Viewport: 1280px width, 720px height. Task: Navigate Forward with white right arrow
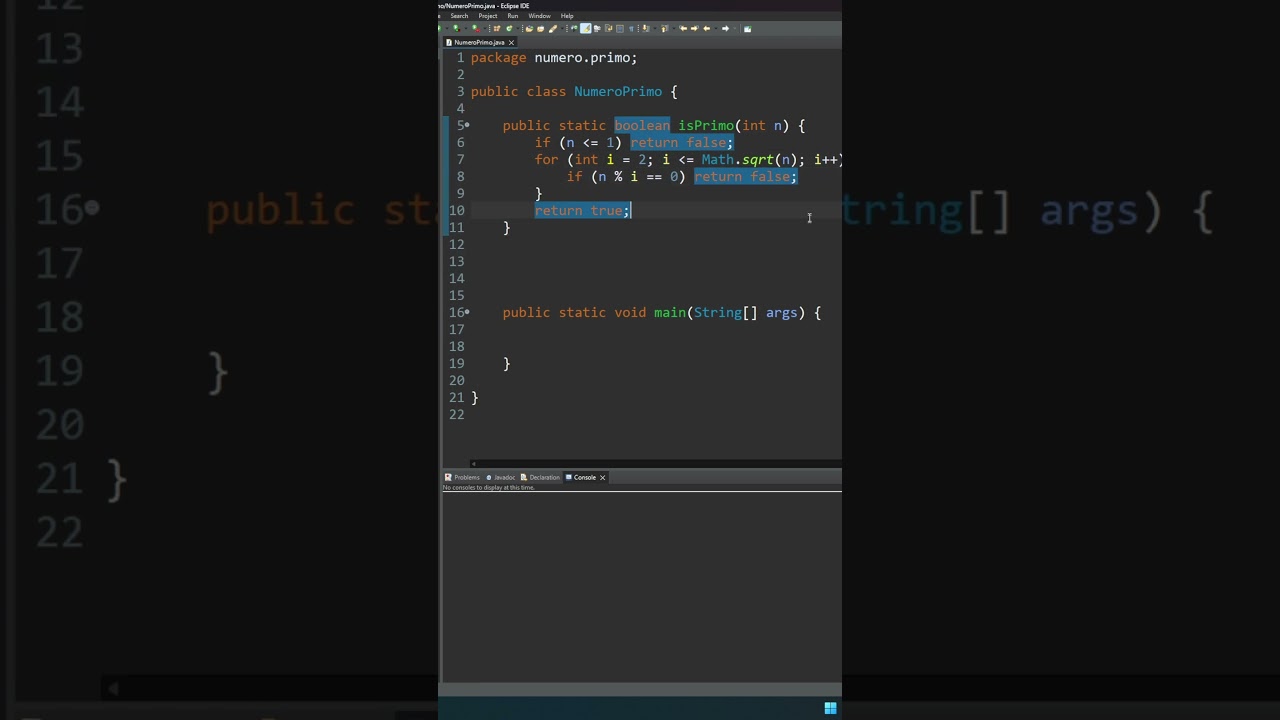[x=726, y=29]
